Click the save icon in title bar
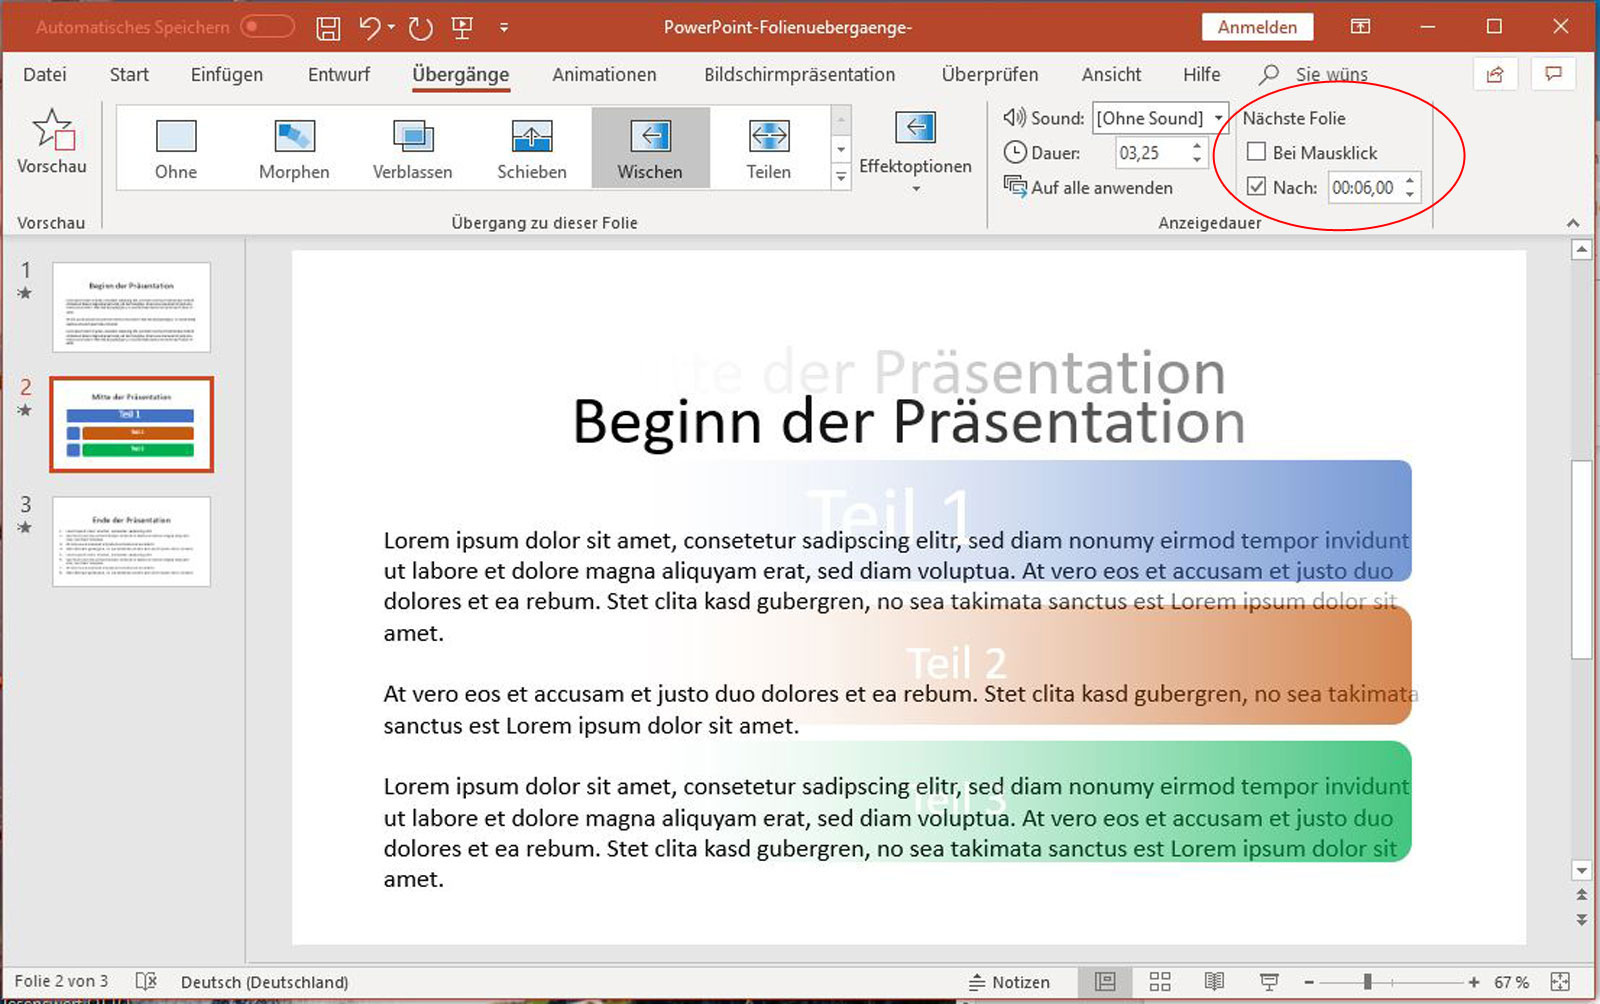Screen dimensions: 1600x1004 (x=328, y=28)
